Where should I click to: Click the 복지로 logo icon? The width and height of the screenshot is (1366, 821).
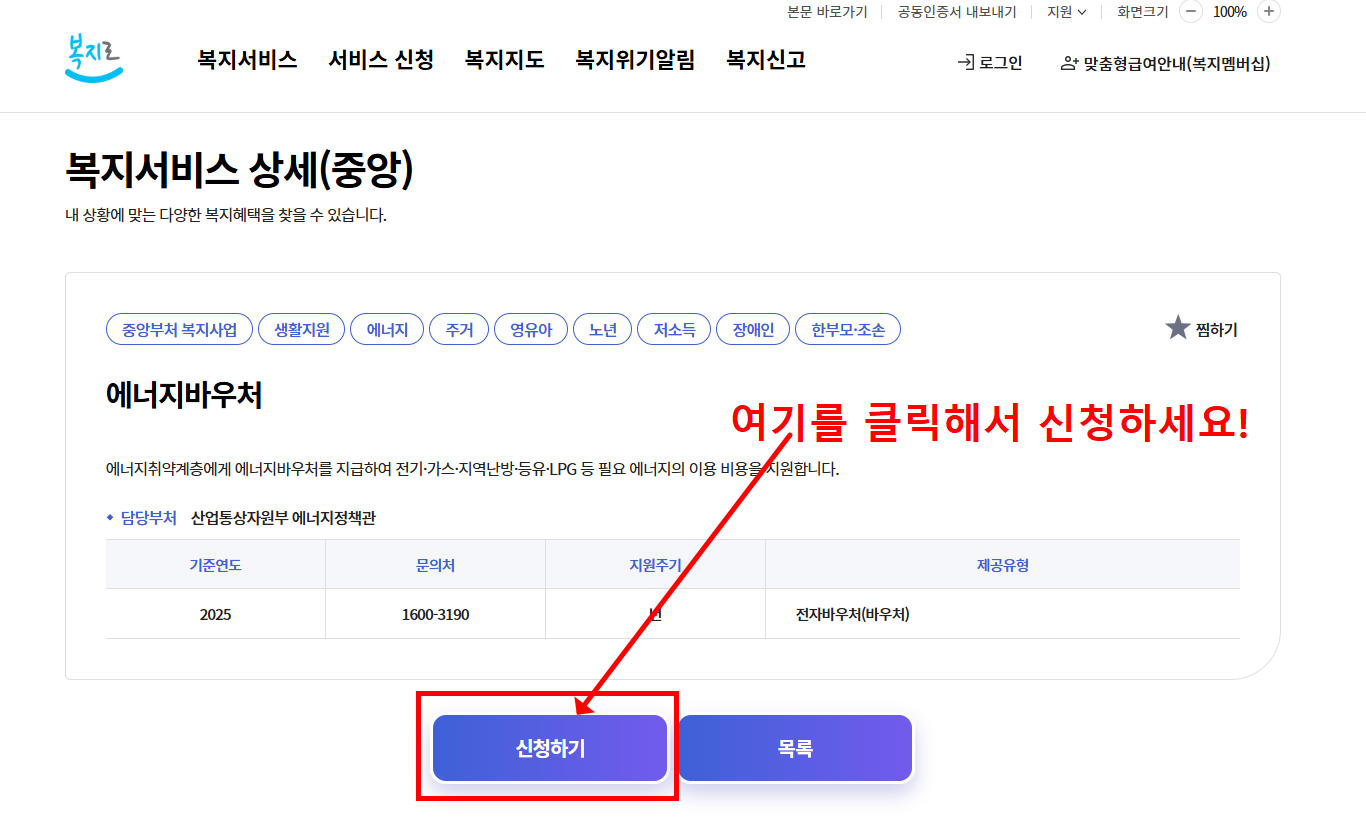click(93, 58)
